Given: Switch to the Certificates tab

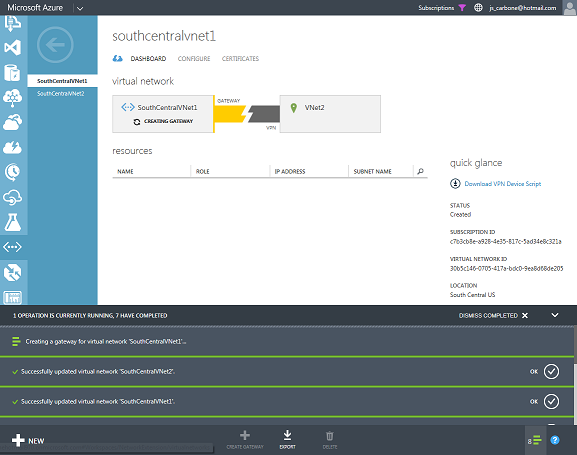Looking at the screenshot, I should [x=240, y=59].
